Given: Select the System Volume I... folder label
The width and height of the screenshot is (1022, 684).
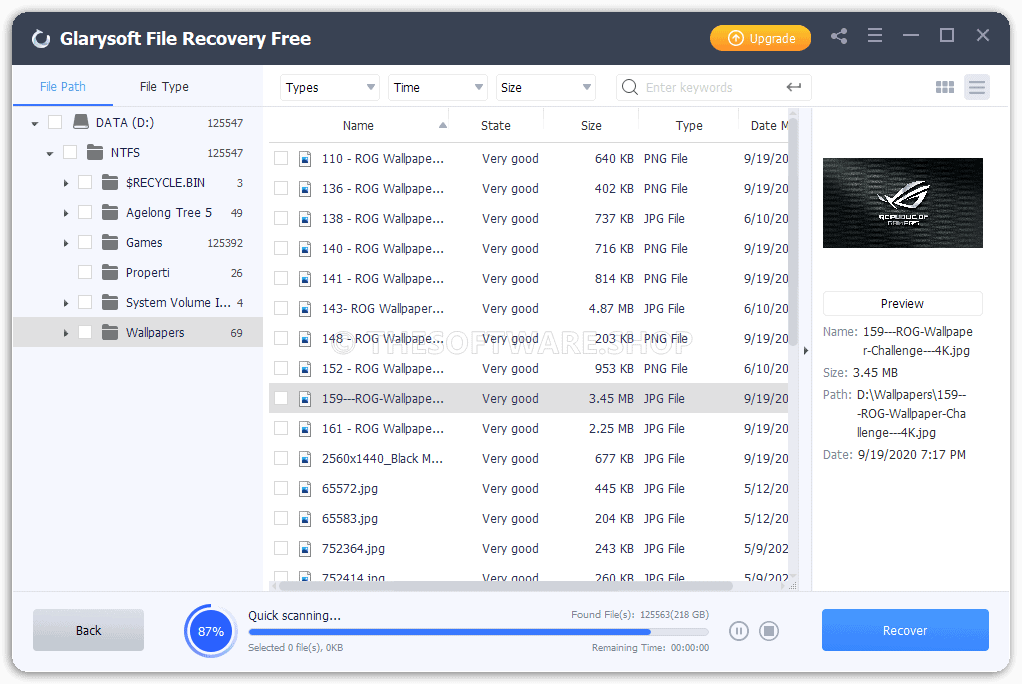Looking at the screenshot, I should click(x=178, y=302).
